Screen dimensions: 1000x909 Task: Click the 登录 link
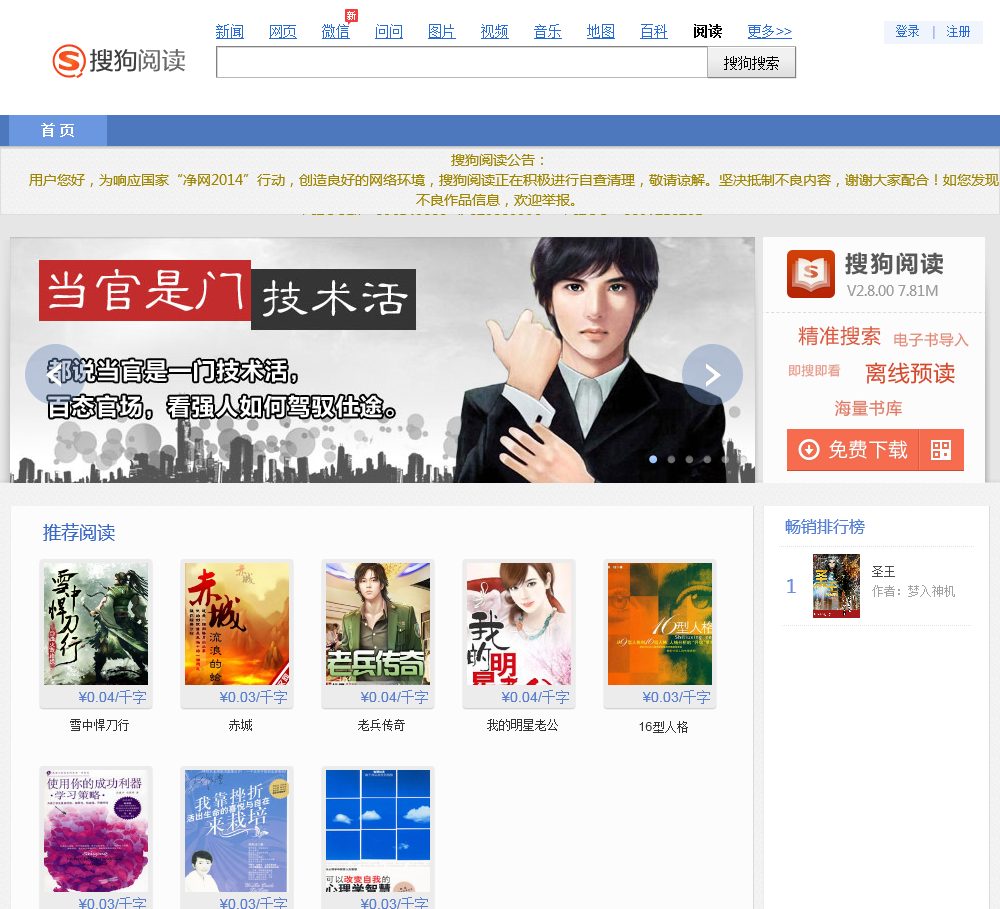[x=907, y=32]
